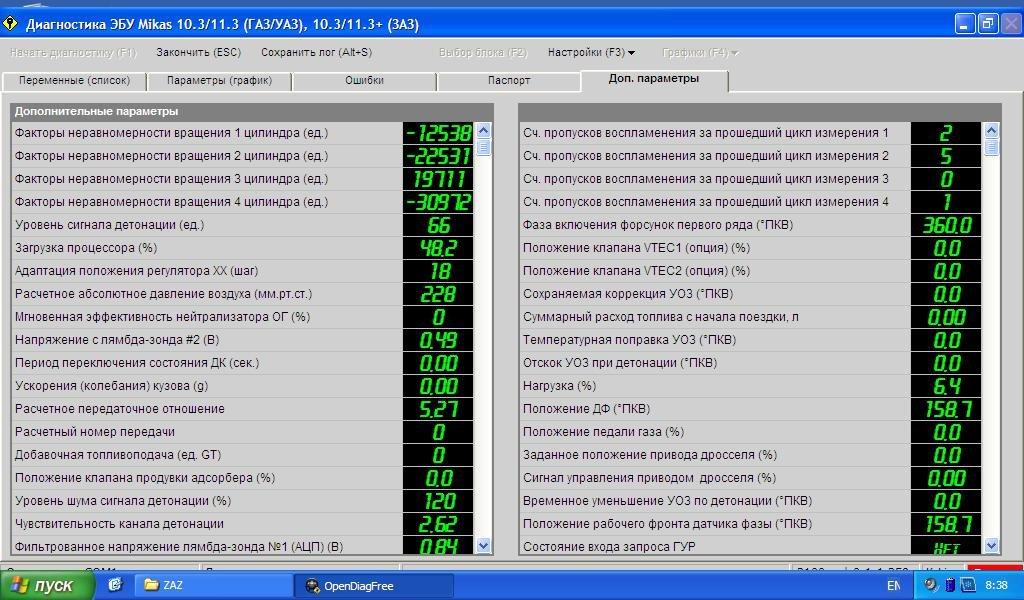Click 'Загрузка процессора (%)' value 48.2
Screen dimensions: 1024x600
(438, 248)
